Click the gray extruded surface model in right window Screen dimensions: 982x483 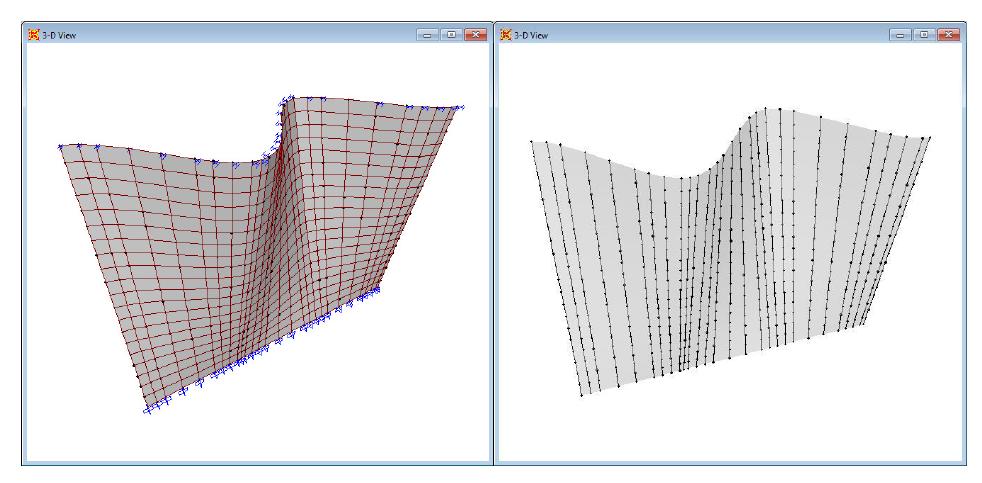(x=730, y=252)
